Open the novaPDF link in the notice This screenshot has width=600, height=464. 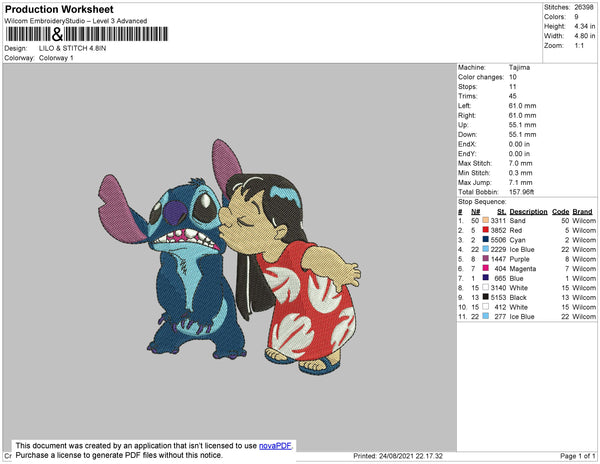coord(275,446)
